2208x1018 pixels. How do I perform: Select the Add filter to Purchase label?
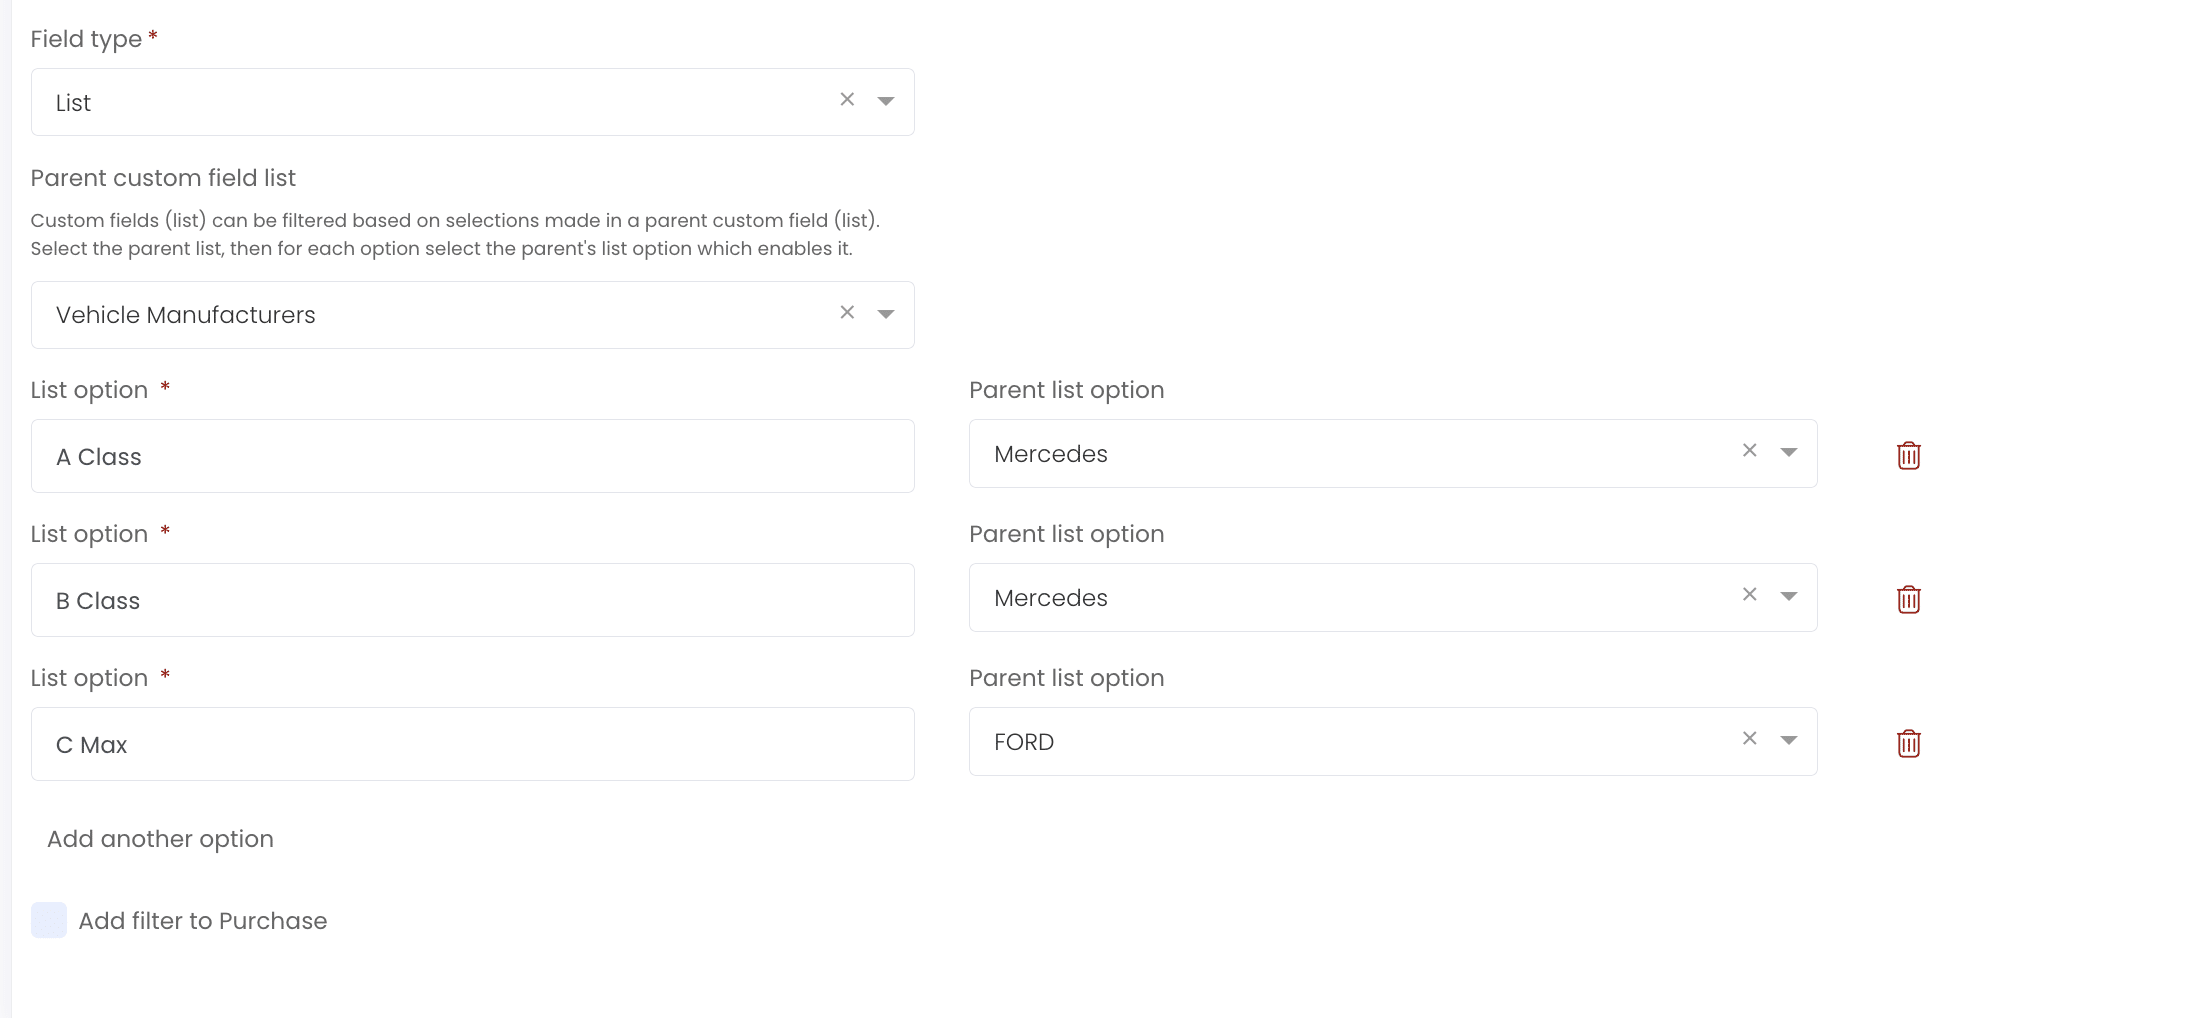point(203,921)
